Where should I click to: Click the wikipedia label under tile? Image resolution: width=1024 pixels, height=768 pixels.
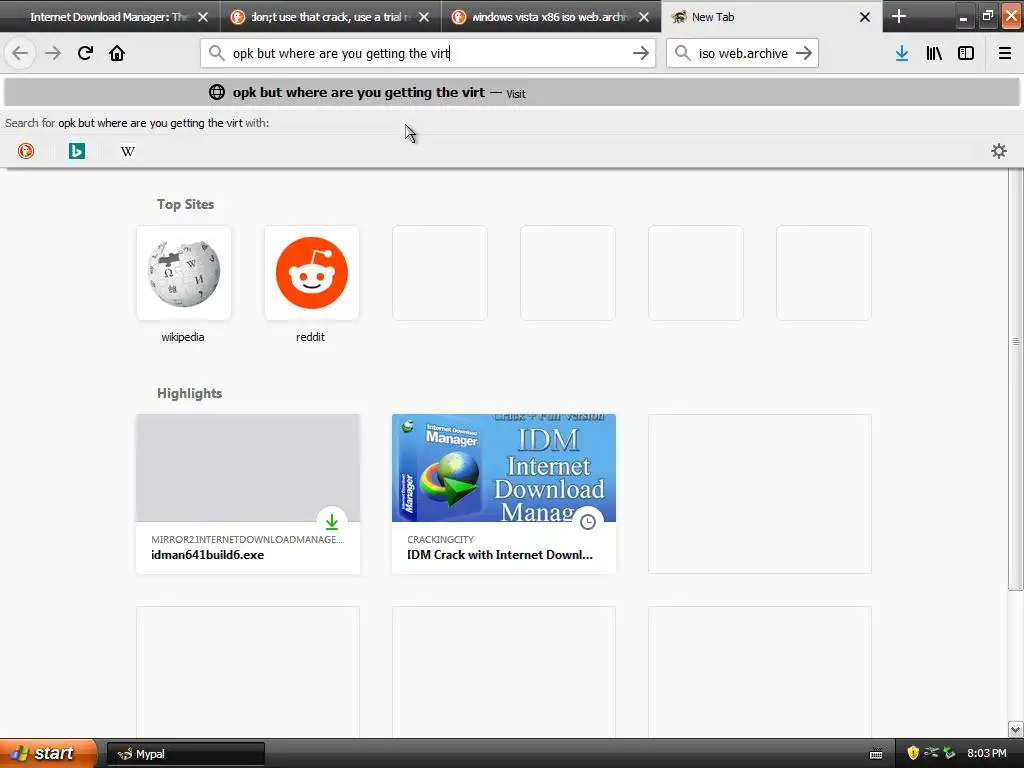(183, 337)
